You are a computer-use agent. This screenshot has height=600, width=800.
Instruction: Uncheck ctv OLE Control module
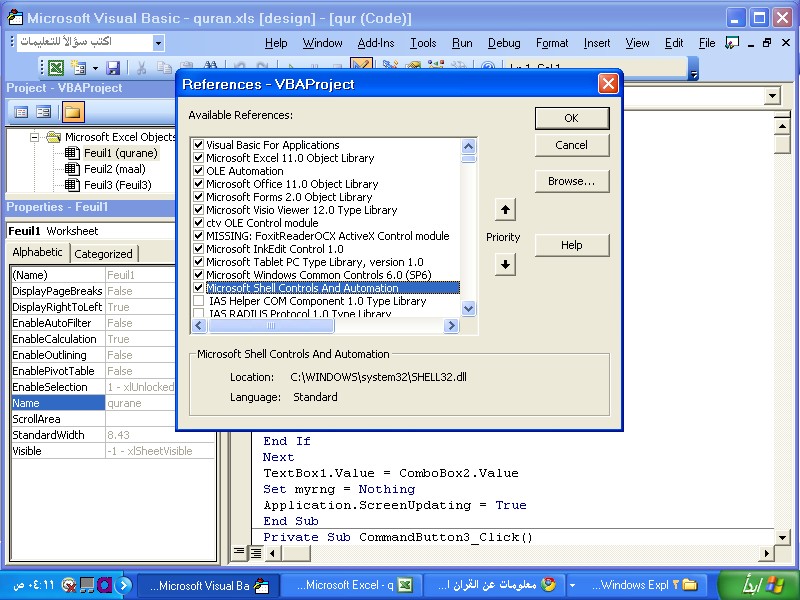198,223
